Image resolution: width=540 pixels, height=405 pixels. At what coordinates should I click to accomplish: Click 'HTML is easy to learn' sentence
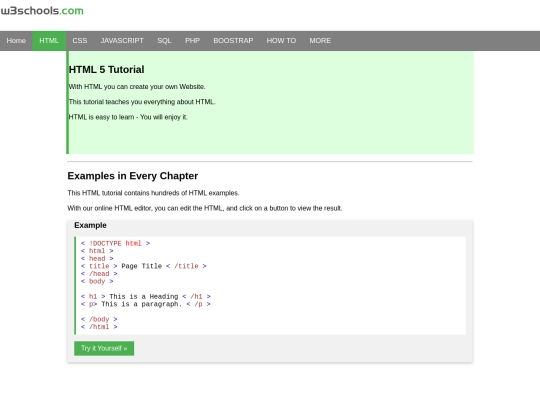click(128, 117)
